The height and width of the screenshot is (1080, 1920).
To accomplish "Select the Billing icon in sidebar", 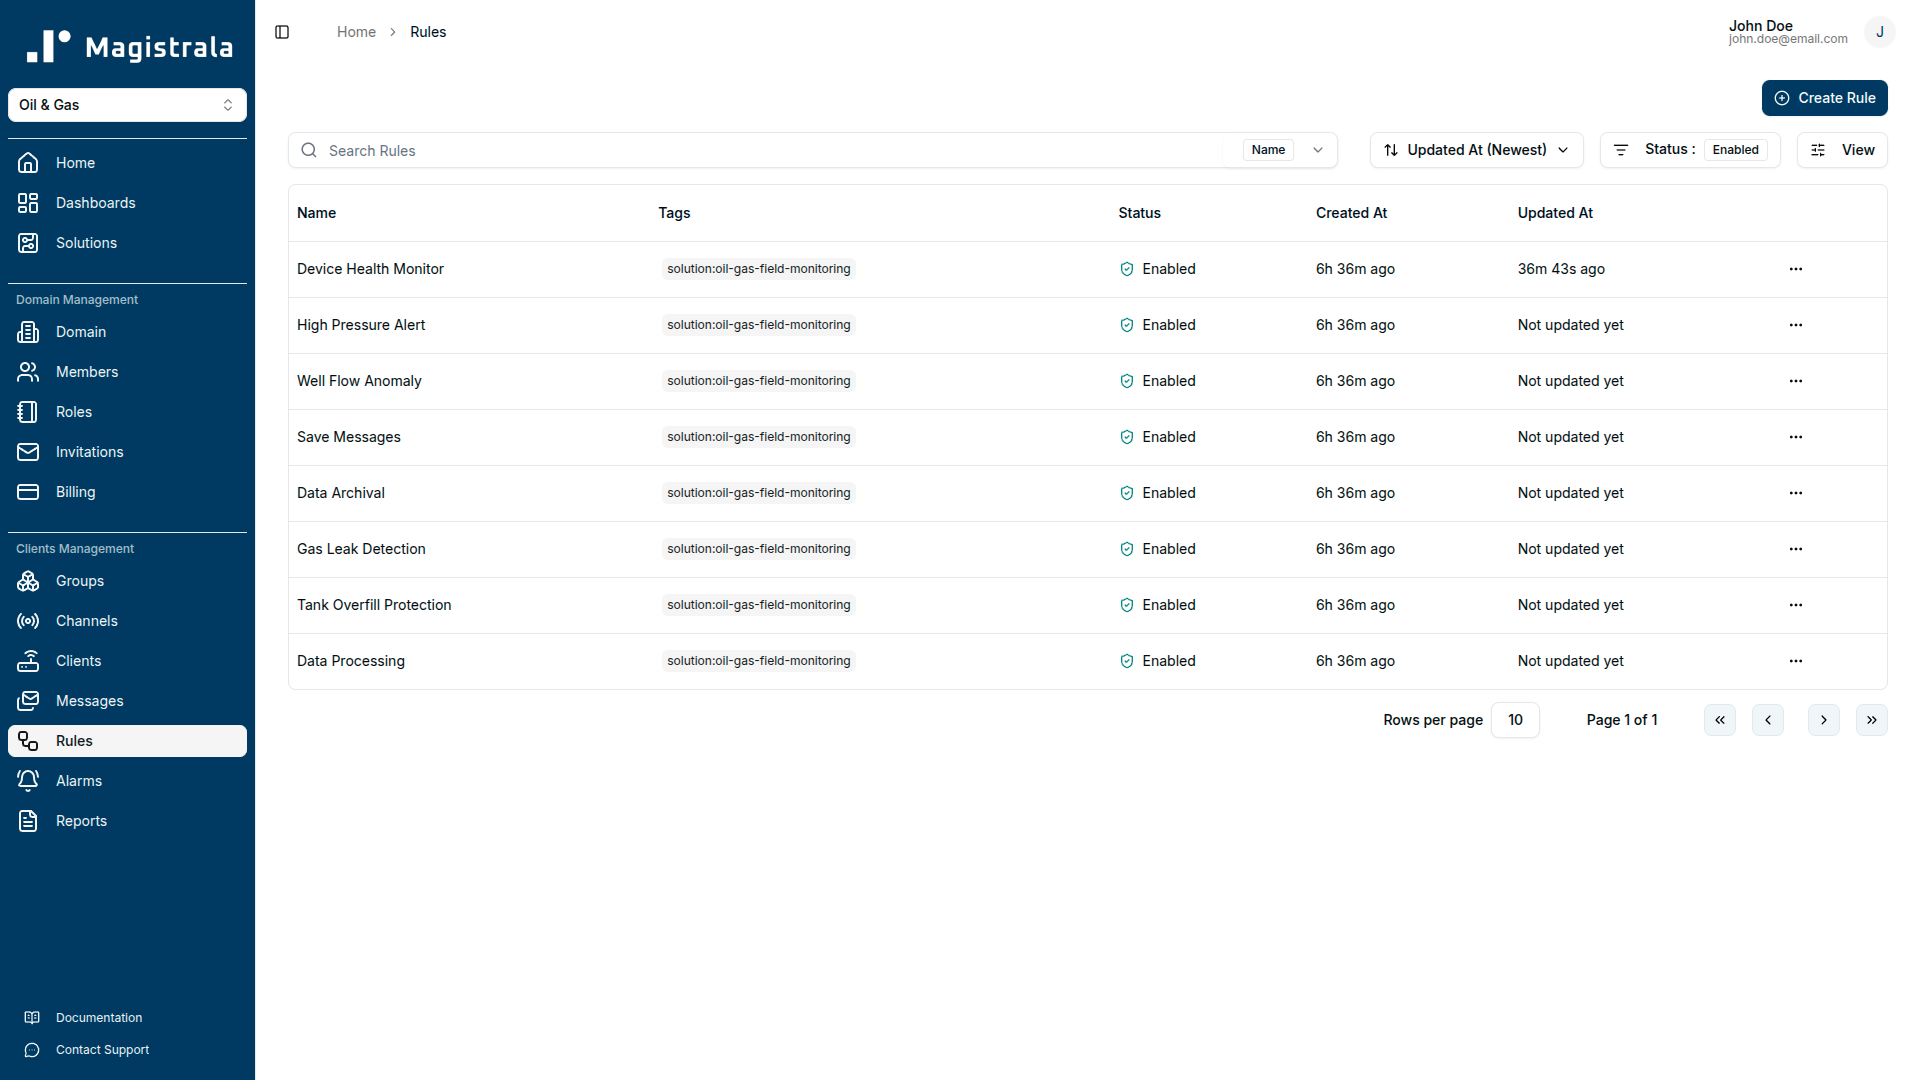I will (27, 491).
